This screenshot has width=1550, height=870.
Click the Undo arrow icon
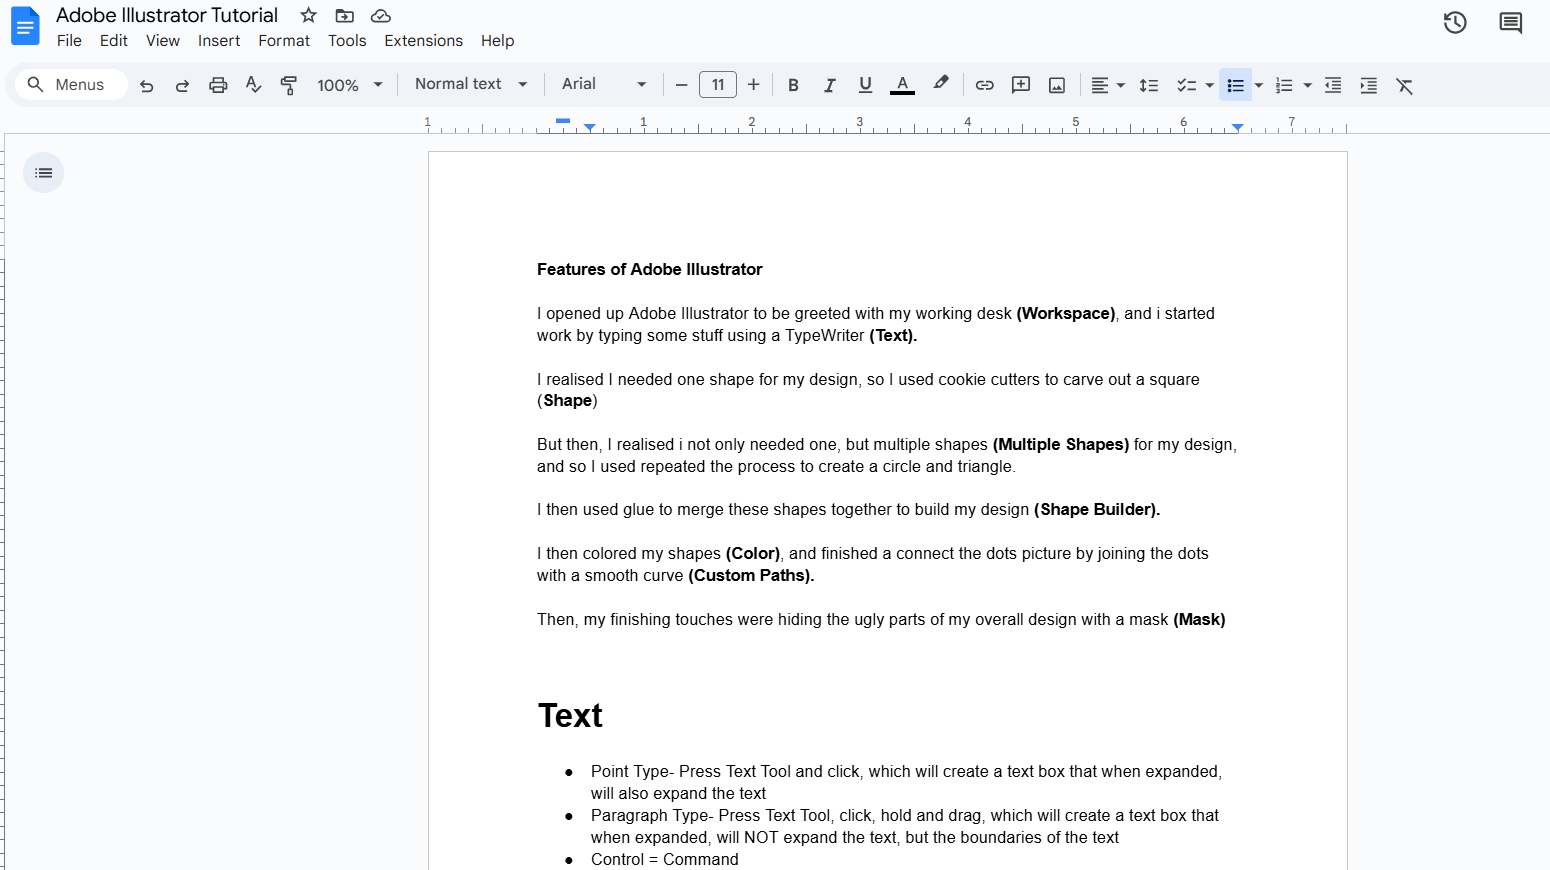[x=147, y=86]
